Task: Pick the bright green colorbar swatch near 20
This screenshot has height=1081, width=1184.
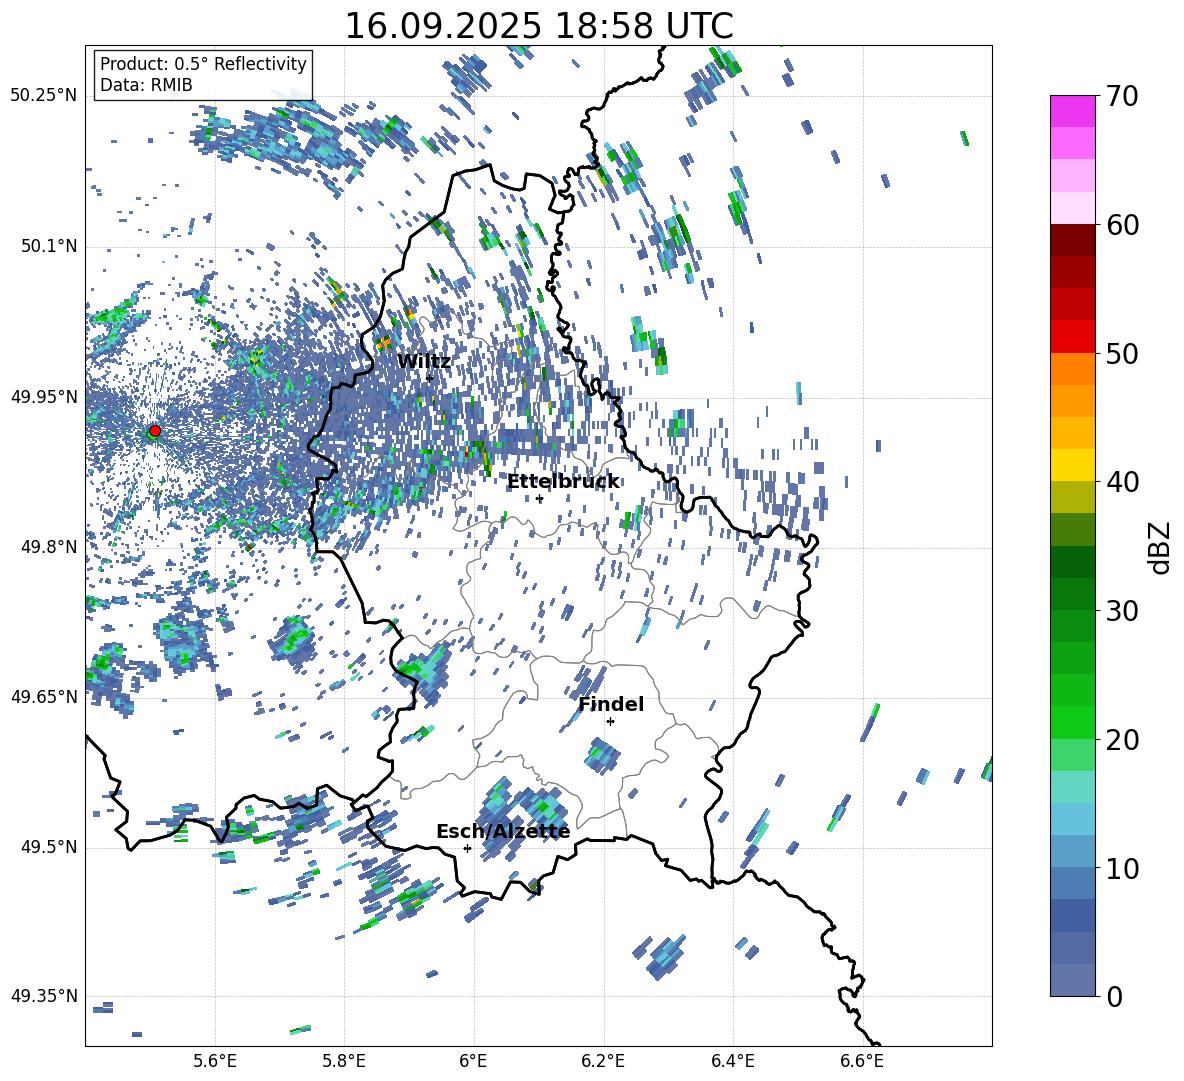Action: point(1072,722)
